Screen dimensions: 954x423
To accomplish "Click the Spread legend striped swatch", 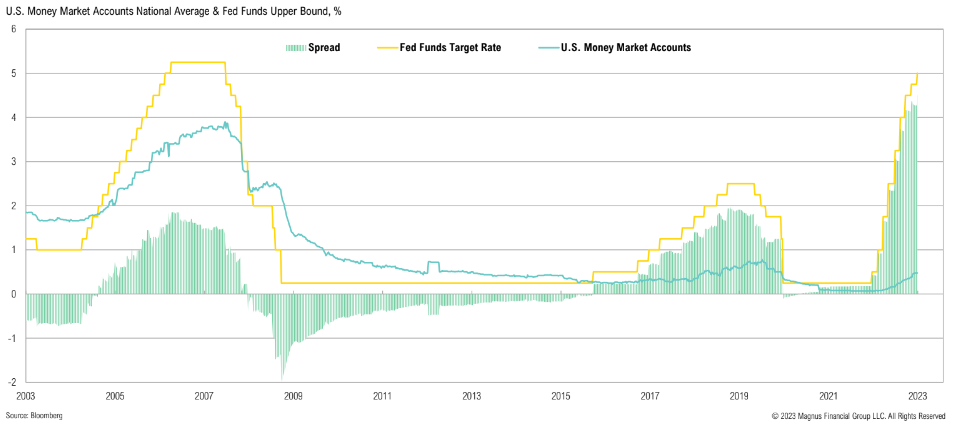I will point(294,47).
